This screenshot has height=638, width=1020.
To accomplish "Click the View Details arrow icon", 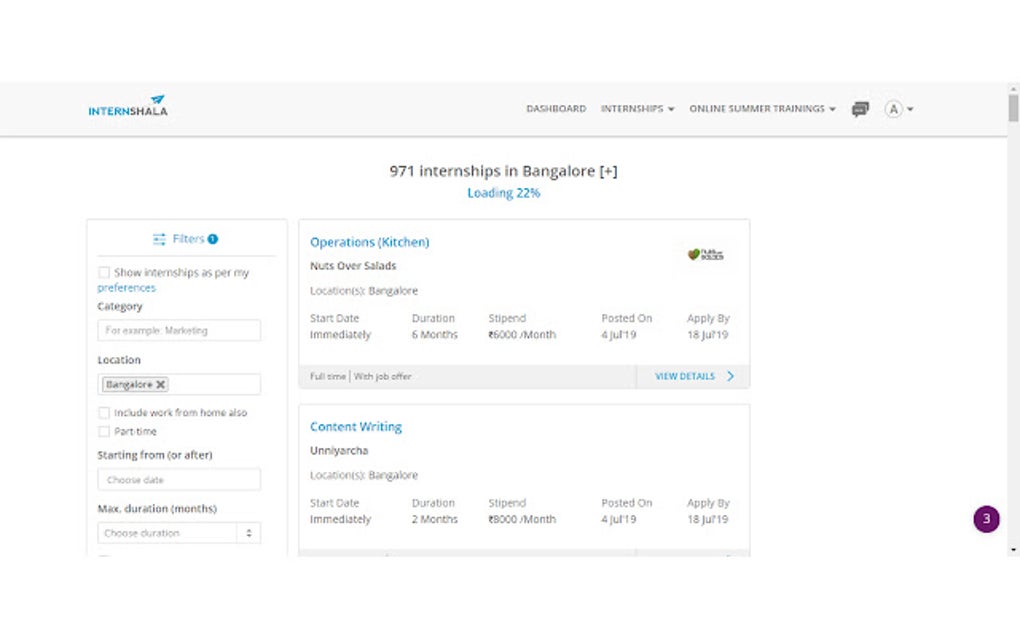I will point(730,377).
